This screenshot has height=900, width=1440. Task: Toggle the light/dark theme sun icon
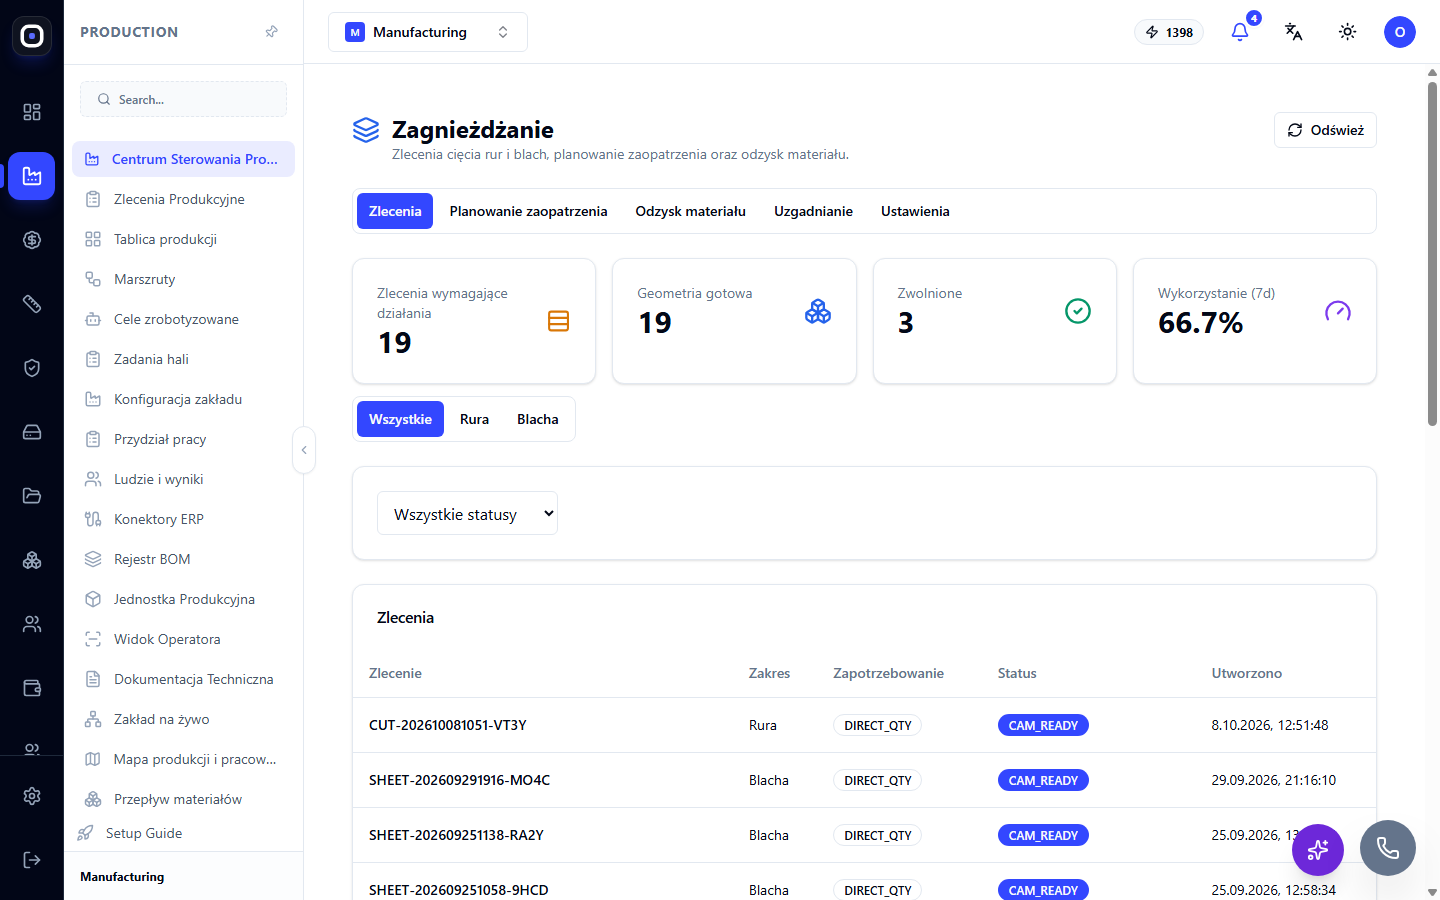pos(1348,32)
